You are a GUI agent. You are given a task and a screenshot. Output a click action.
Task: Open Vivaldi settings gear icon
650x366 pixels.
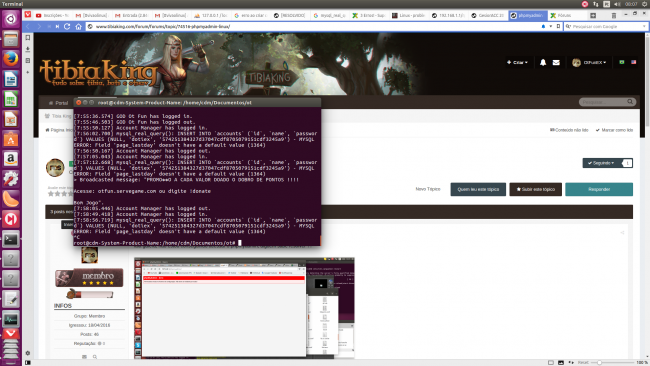click(27, 353)
